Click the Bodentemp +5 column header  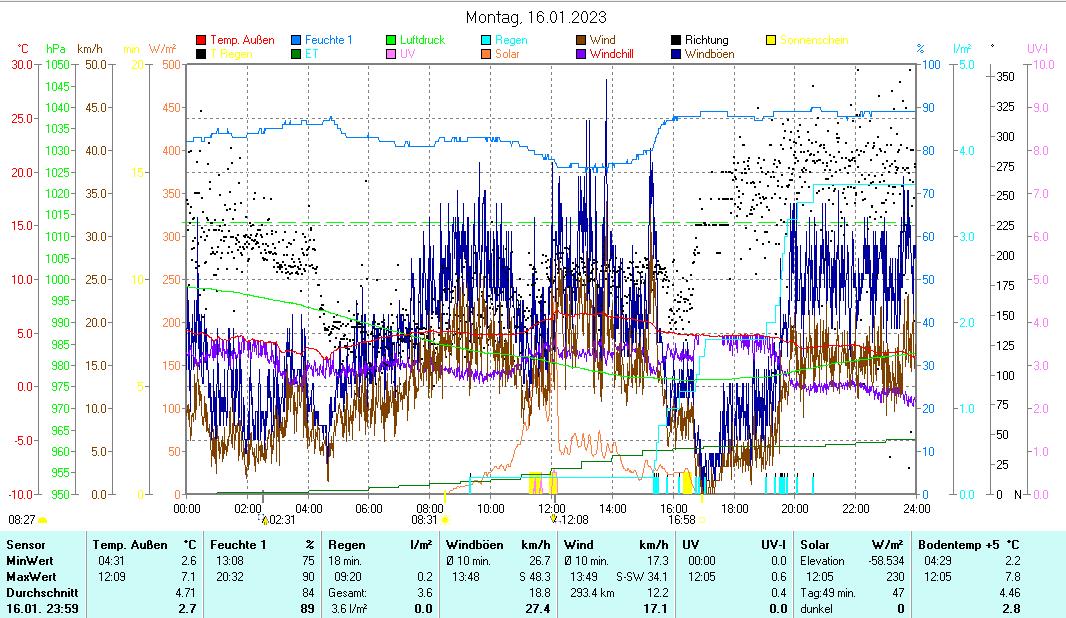[x=960, y=544]
